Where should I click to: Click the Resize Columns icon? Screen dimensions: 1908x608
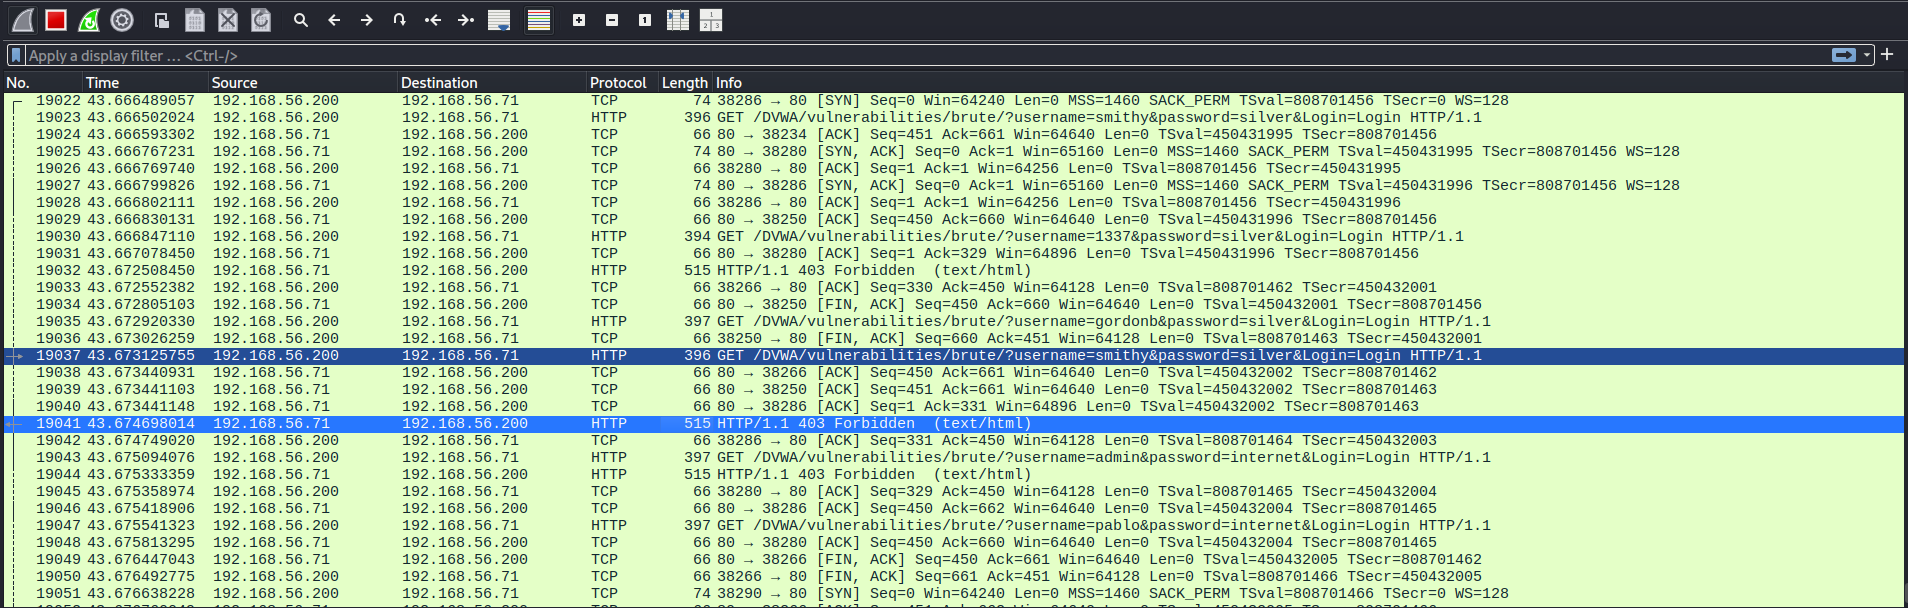[677, 20]
